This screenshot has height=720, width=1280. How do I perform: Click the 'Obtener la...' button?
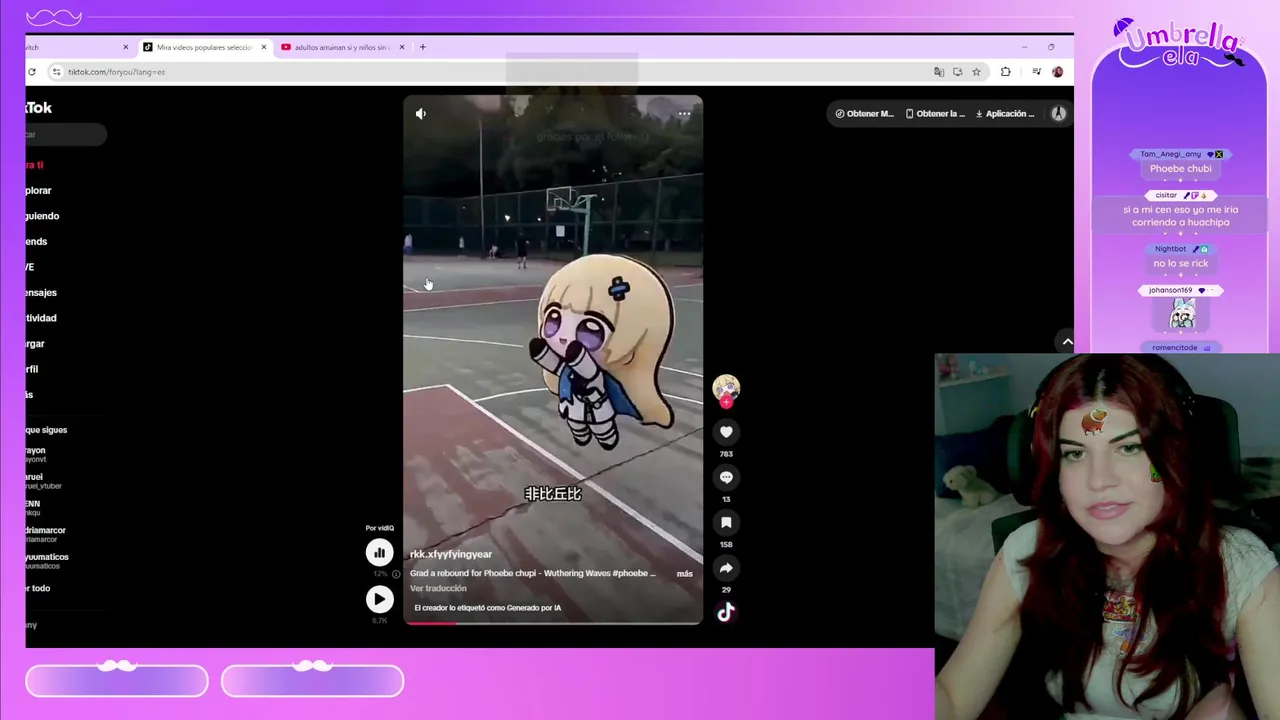coord(935,114)
